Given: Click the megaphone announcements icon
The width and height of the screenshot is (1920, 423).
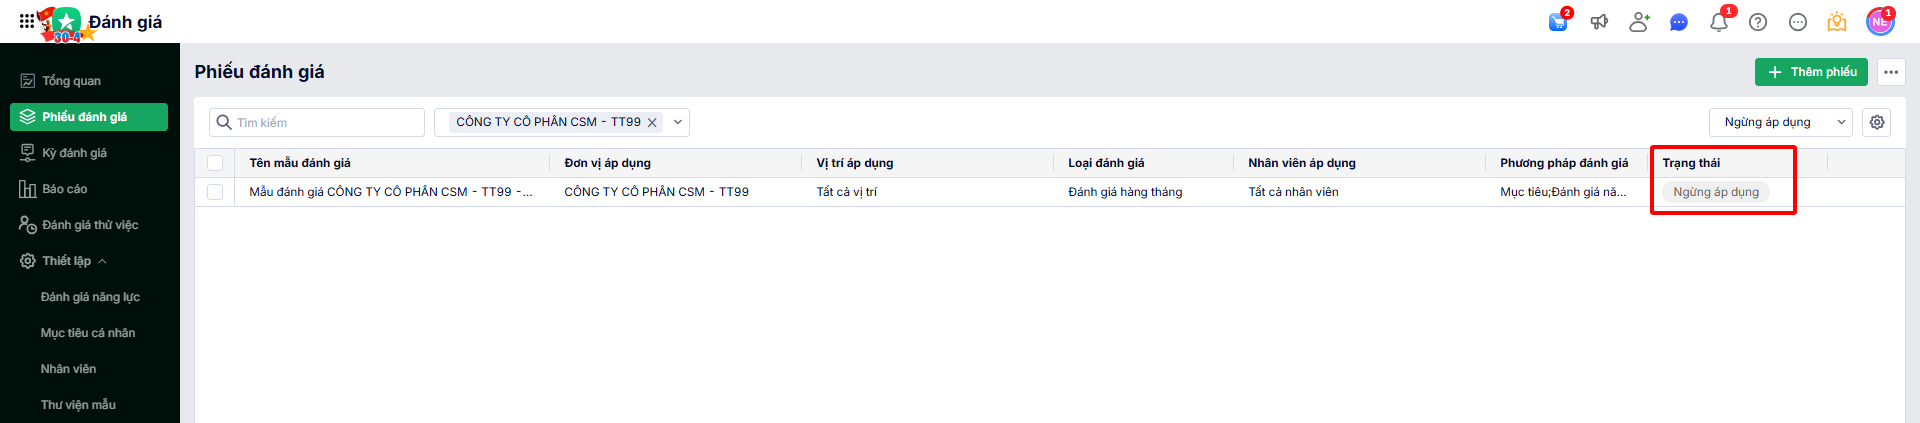Looking at the screenshot, I should [x=1599, y=22].
